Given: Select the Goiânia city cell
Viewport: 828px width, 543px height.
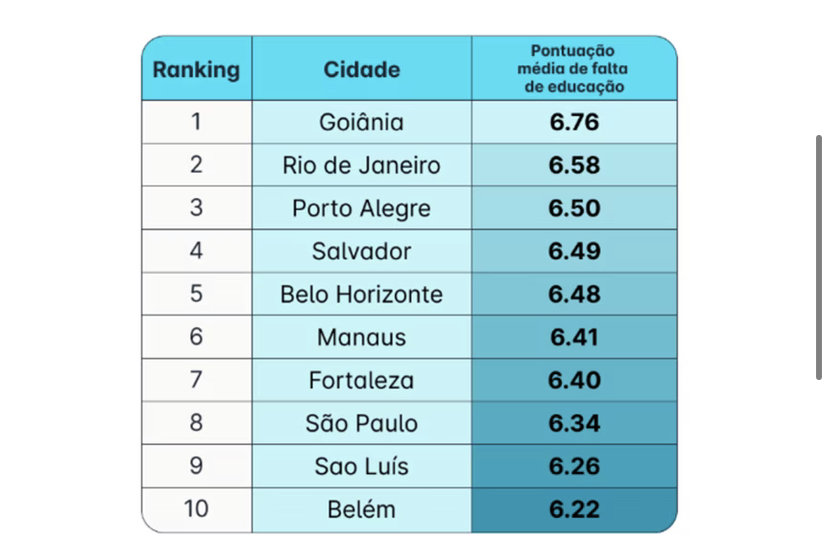Looking at the screenshot, I should click(361, 122).
